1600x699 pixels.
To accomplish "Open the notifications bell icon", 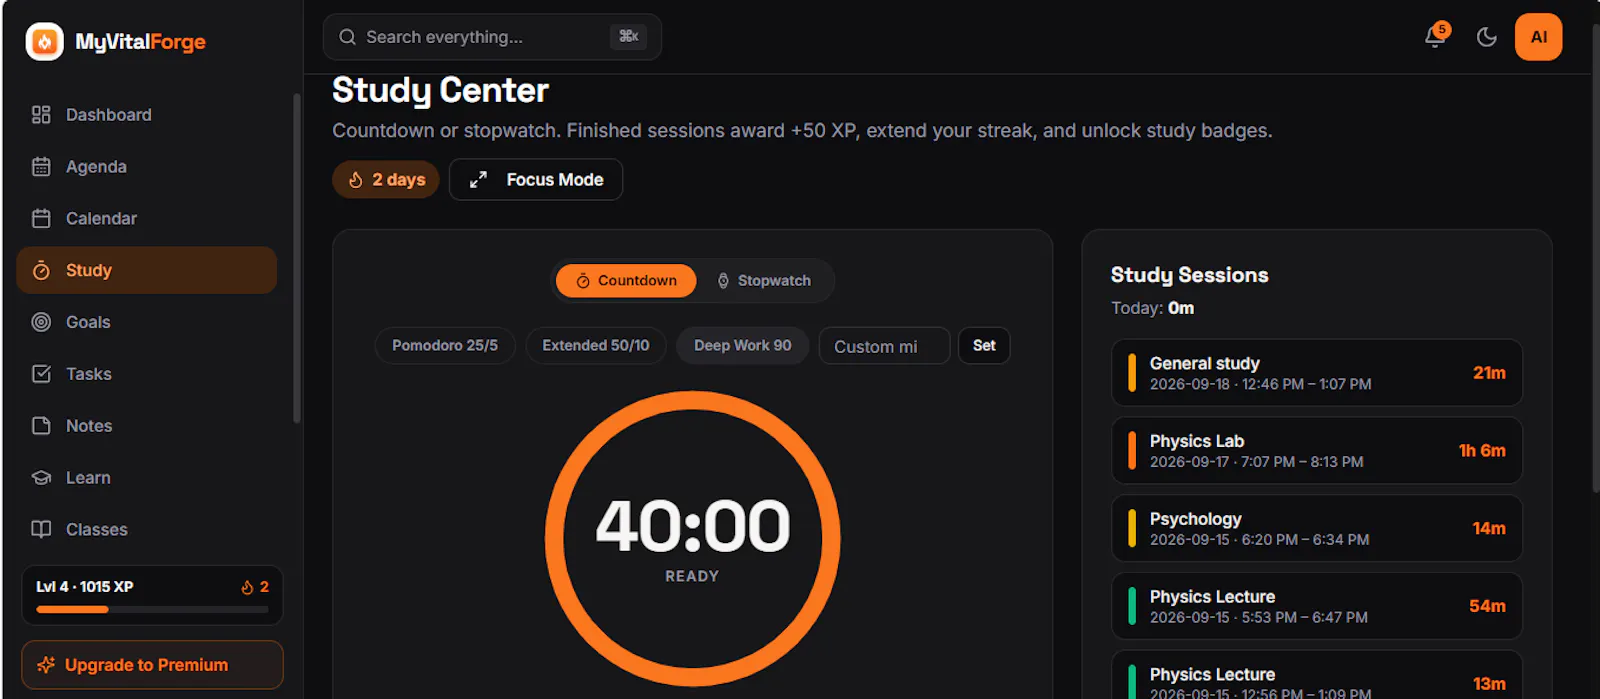I will [1435, 37].
